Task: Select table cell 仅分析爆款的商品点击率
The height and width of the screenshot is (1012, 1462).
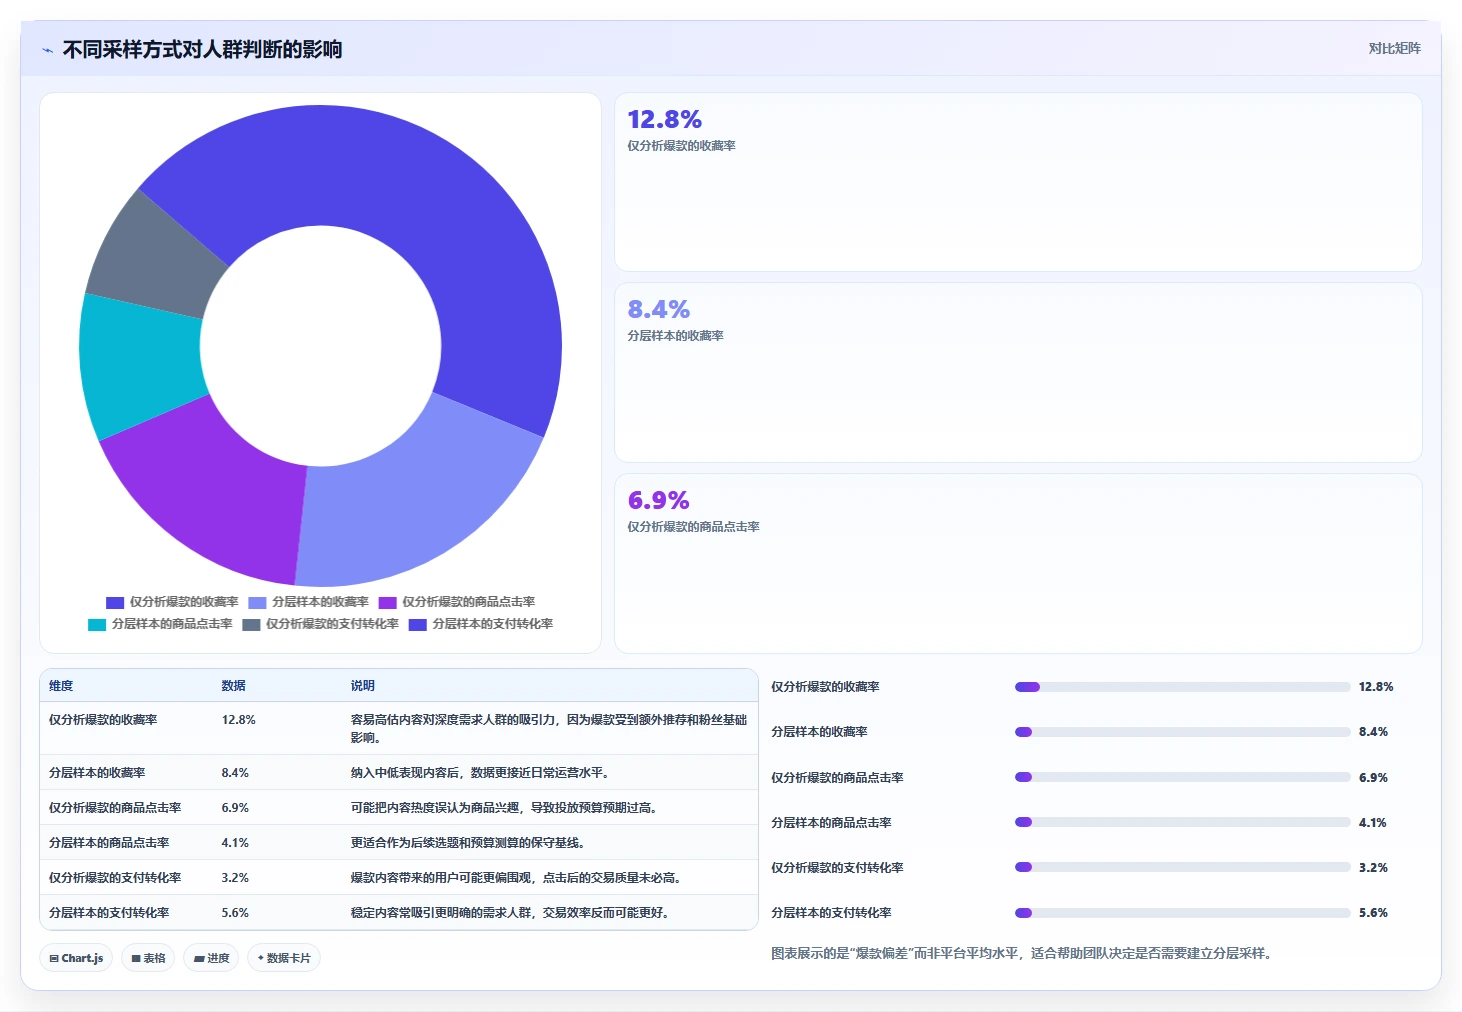Action: pos(115,808)
